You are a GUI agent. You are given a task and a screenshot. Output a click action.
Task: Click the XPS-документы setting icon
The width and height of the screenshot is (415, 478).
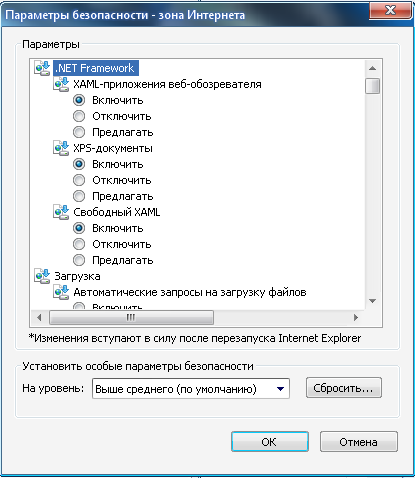(x=61, y=148)
